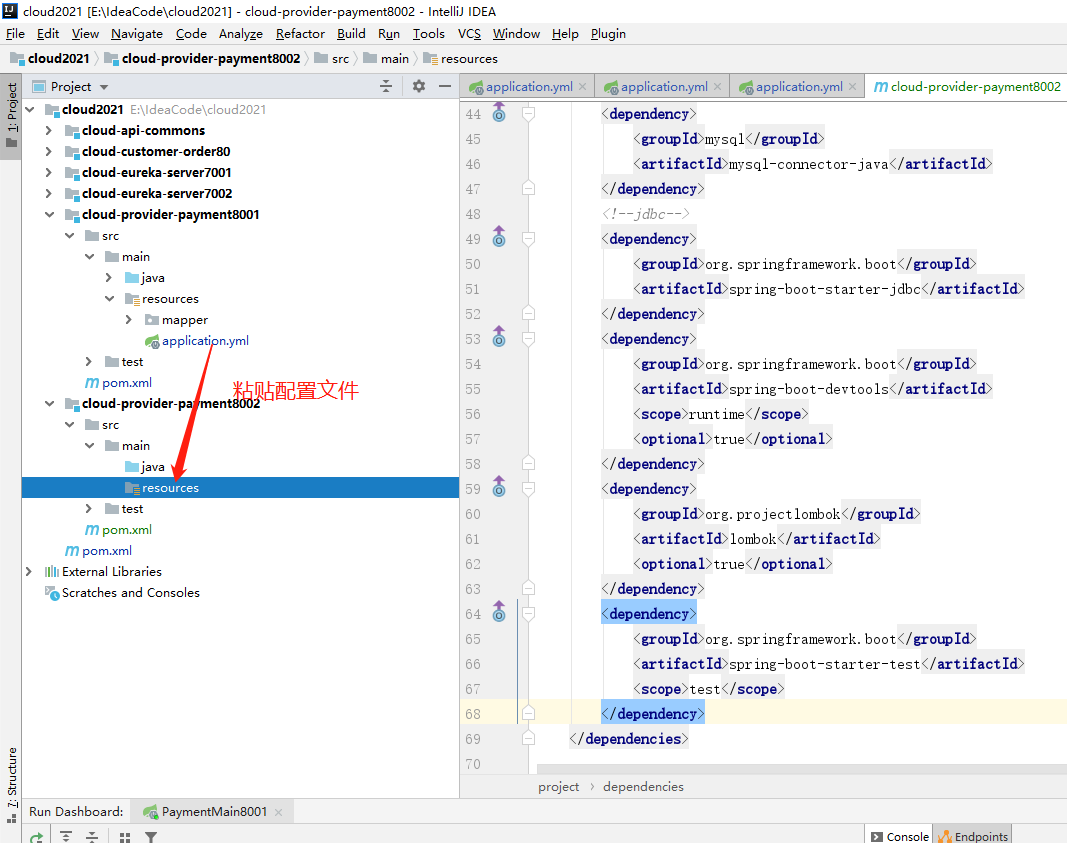Expand the cloud-eureka-server7002 module
Screen dimensions: 1067x843
click(x=48, y=193)
